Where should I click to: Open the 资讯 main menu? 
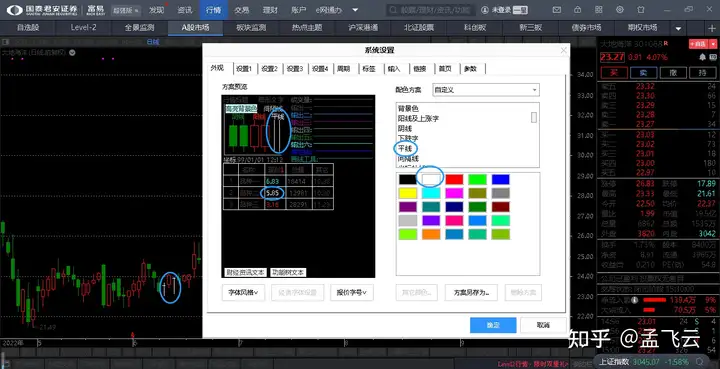[185, 10]
